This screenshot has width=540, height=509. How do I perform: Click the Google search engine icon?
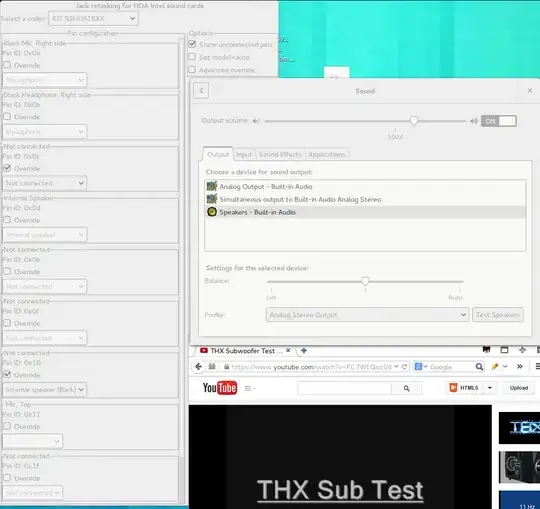point(418,367)
